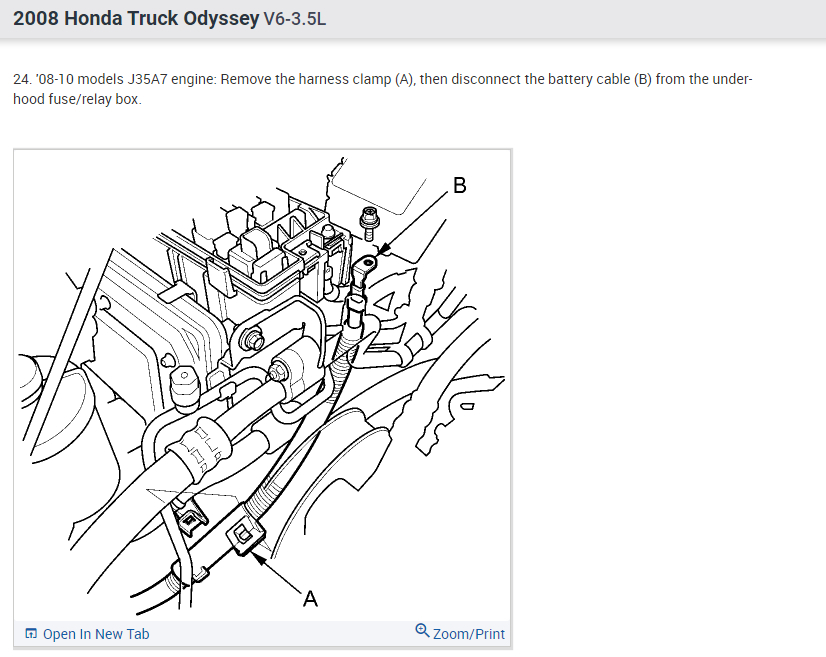Click the Zoom/Print magnifier icon
Viewport: 826px width, 657px height.
[x=422, y=630]
